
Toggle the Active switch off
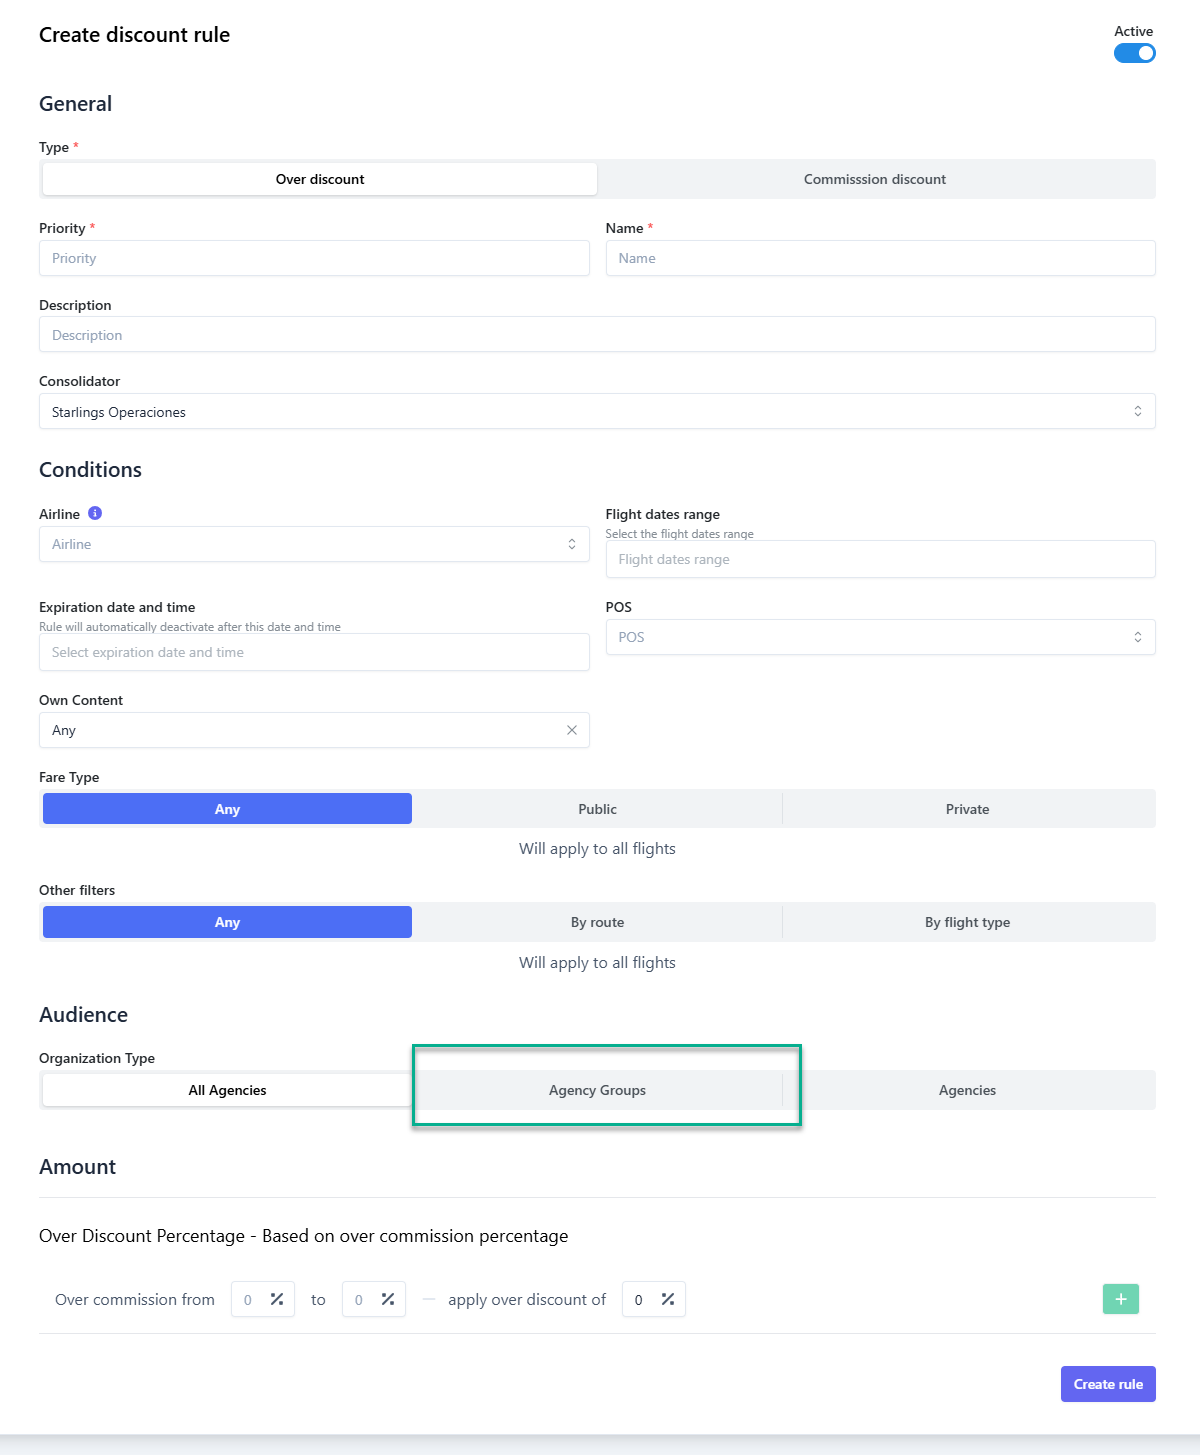tap(1134, 53)
